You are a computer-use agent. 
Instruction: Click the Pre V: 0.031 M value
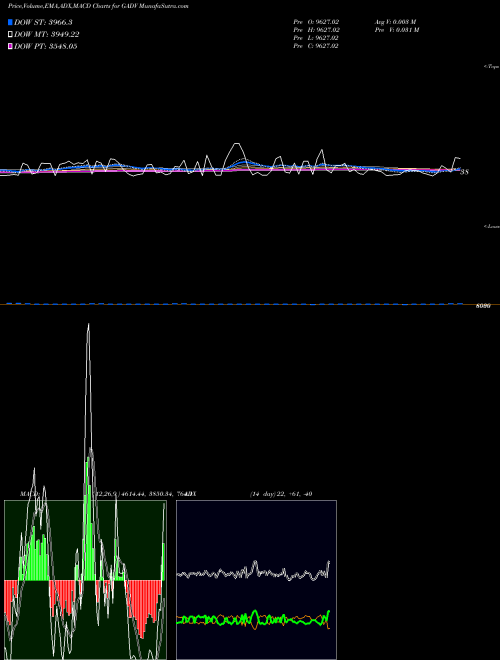click(398, 30)
